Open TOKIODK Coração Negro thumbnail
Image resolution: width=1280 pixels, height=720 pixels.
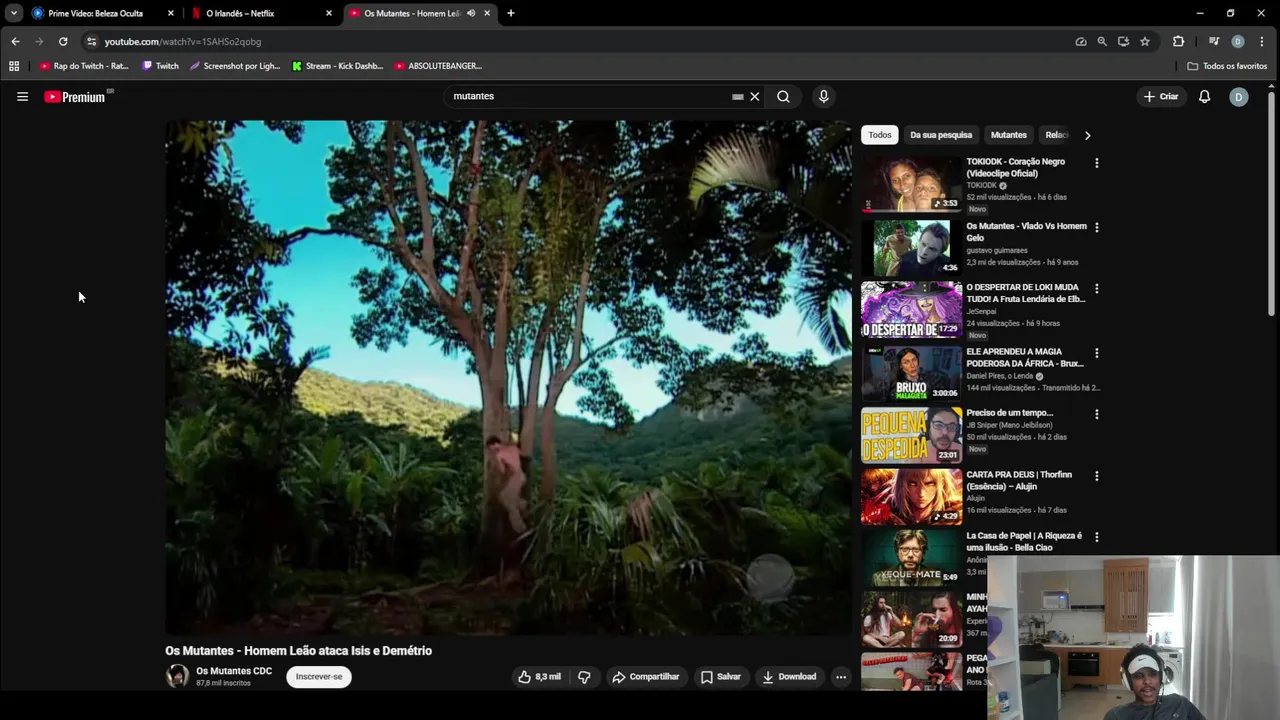click(912, 183)
